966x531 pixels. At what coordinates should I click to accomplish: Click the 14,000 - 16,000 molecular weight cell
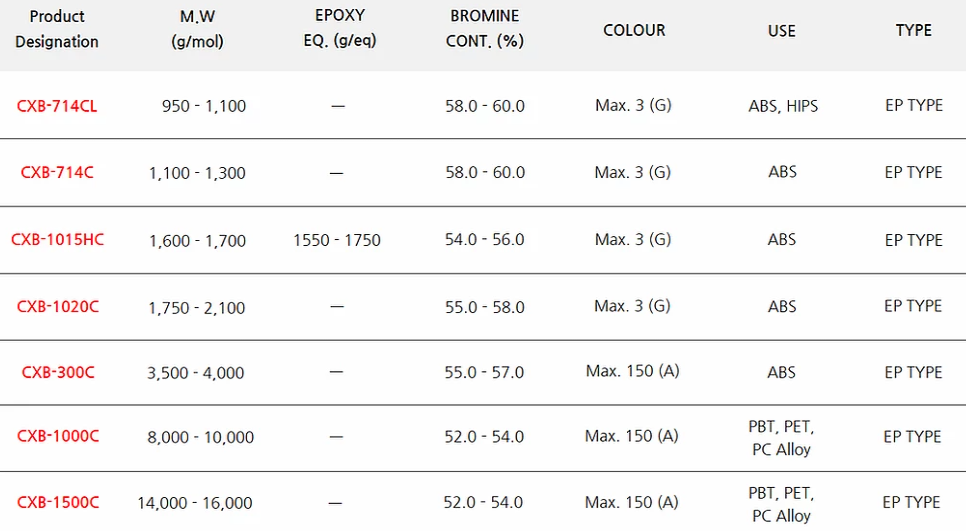[195, 503]
